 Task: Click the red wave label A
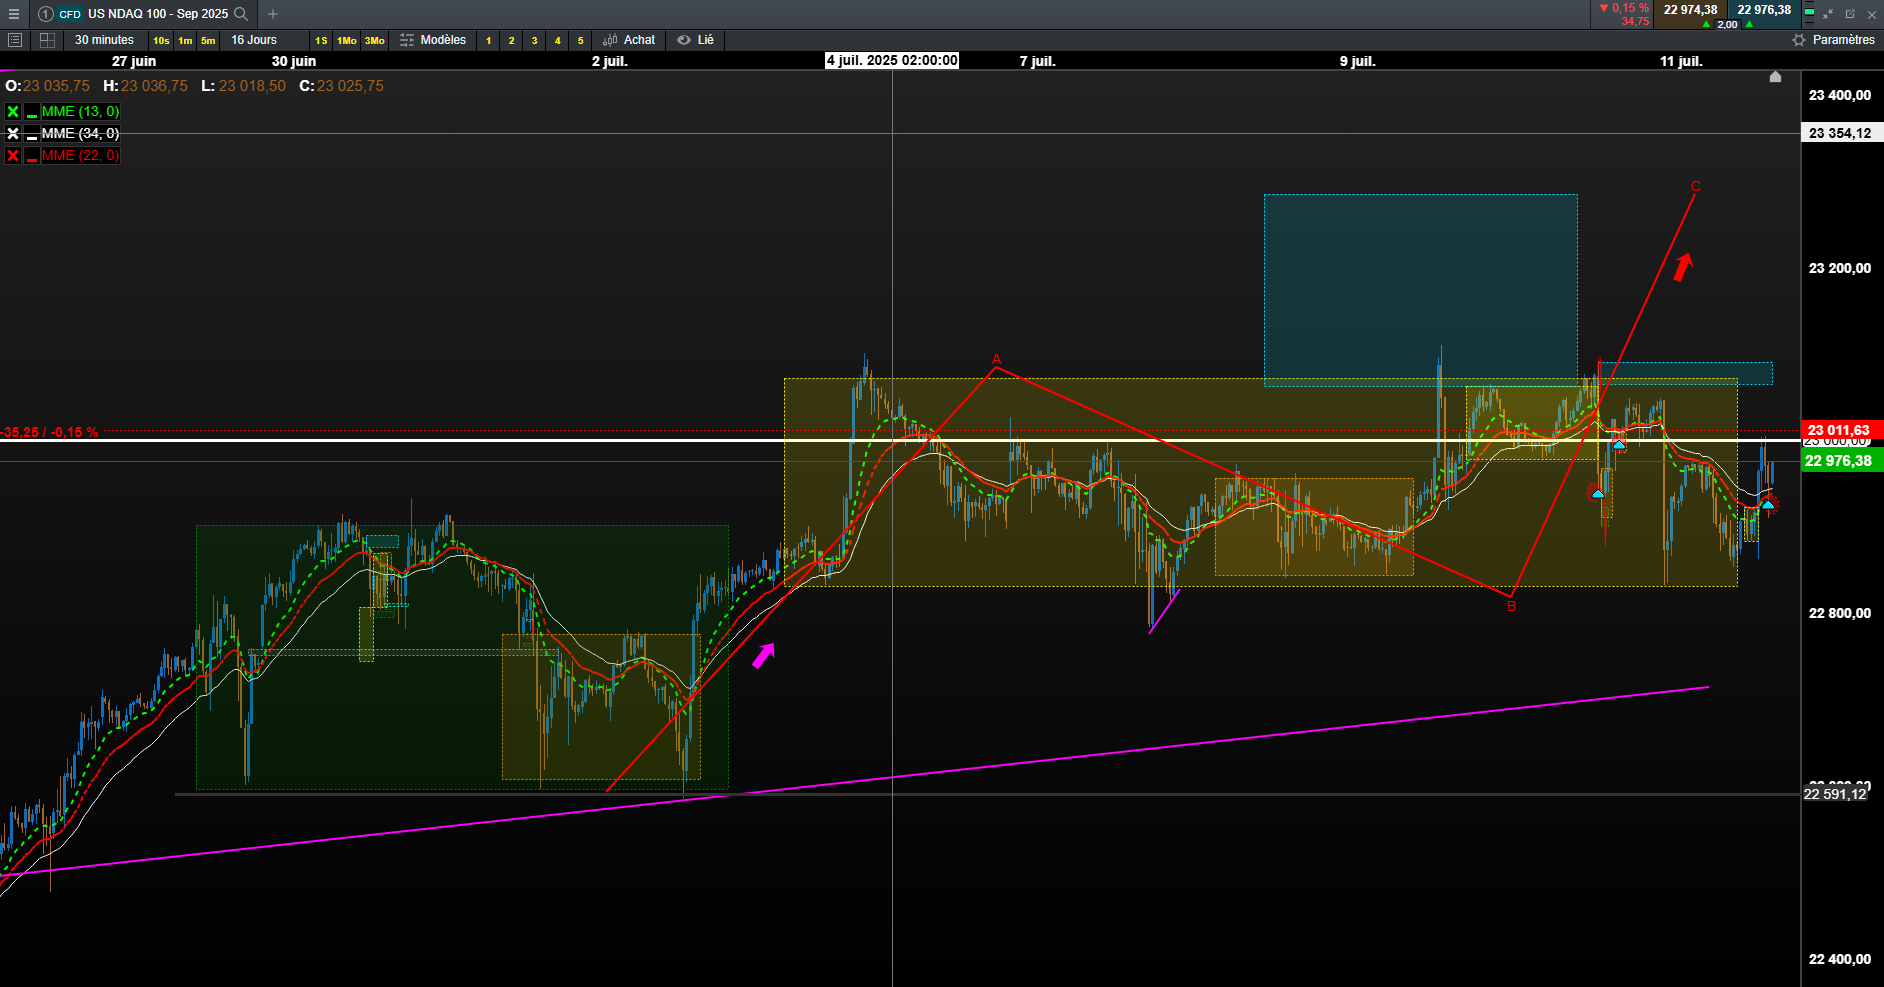pos(996,359)
